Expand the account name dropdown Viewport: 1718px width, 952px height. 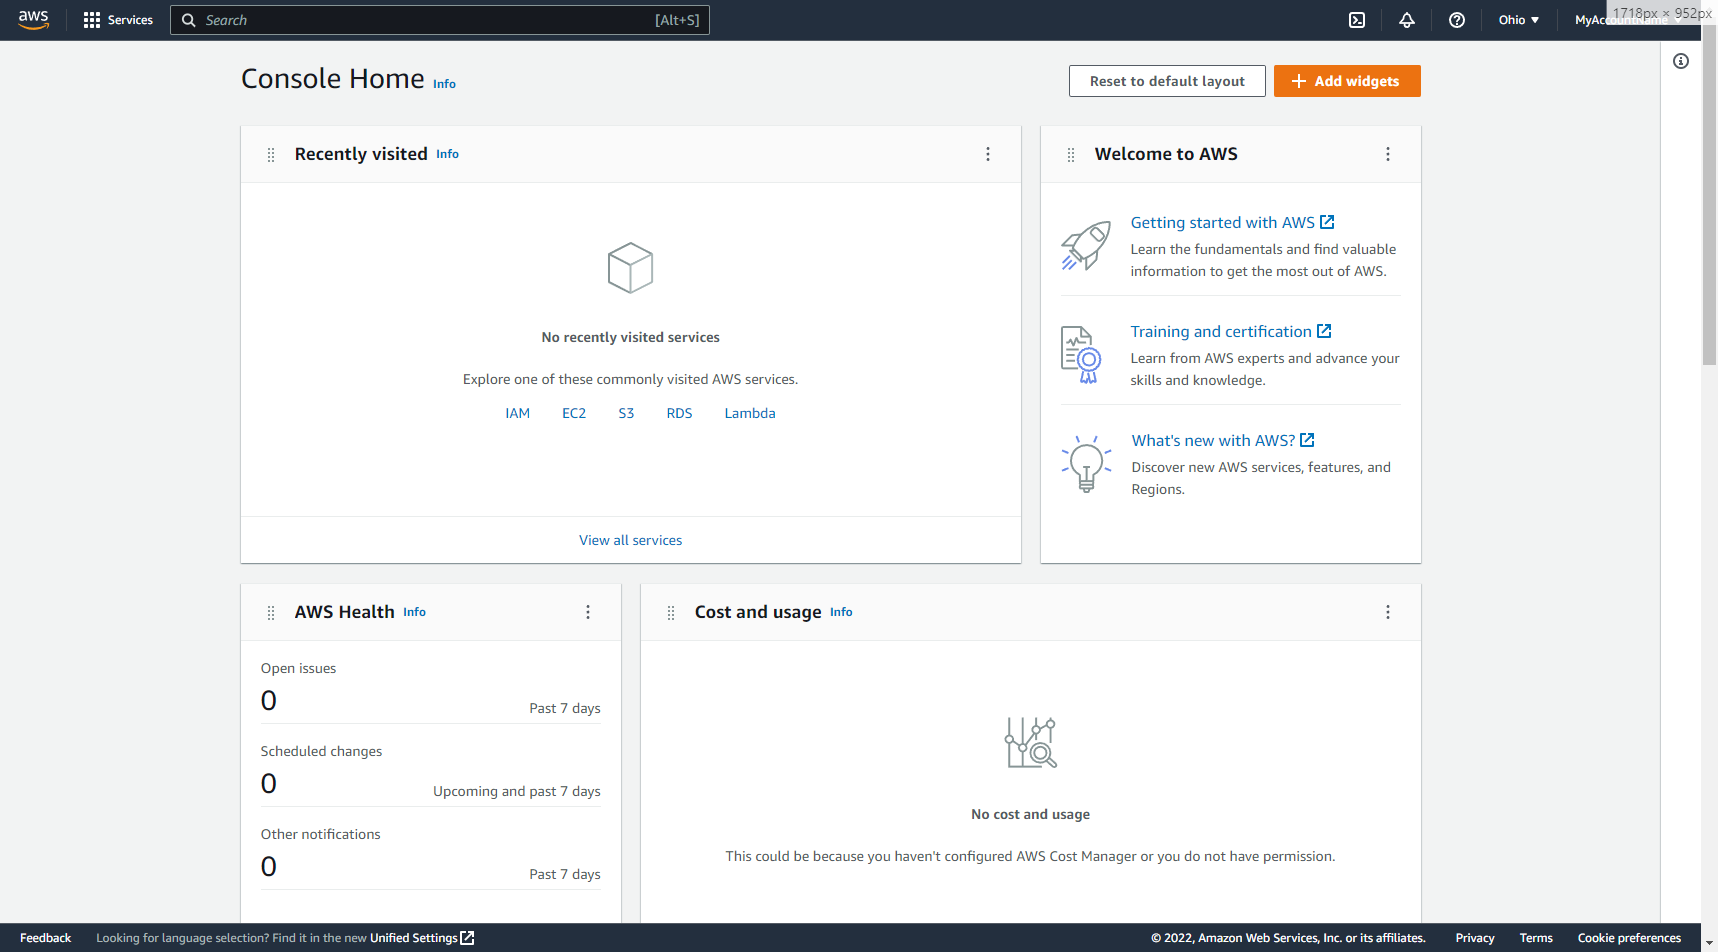click(x=1600, y=20)
